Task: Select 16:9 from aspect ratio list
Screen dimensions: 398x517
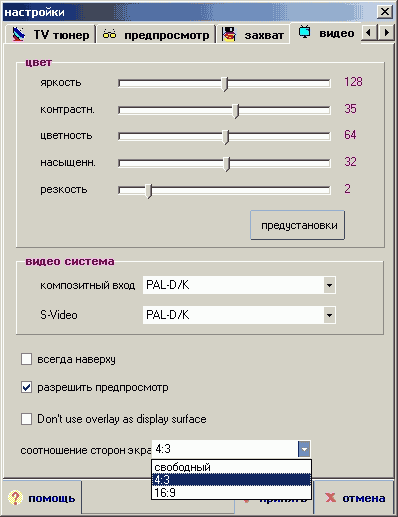Action: pos(231,492)
